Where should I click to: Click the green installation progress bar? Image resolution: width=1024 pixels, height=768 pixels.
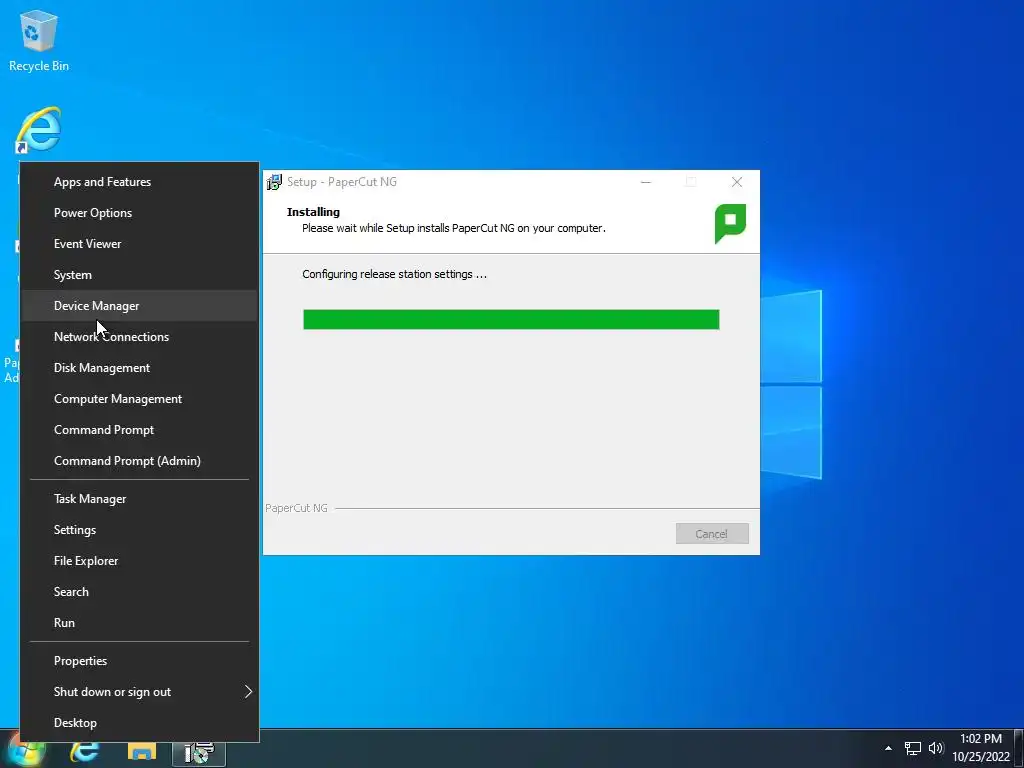(511, 319)
